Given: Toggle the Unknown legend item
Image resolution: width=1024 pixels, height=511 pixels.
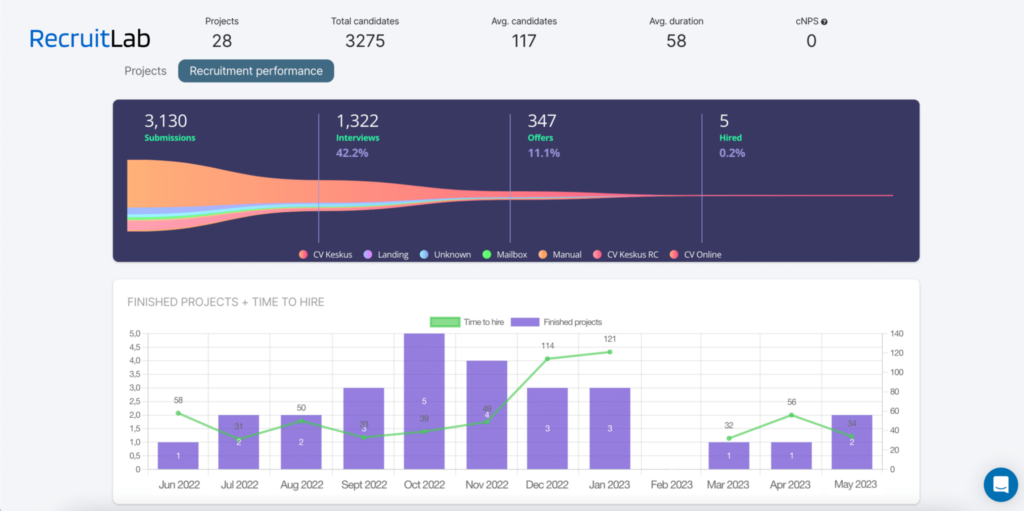Looking at the screenshot, I should point(445,254).
